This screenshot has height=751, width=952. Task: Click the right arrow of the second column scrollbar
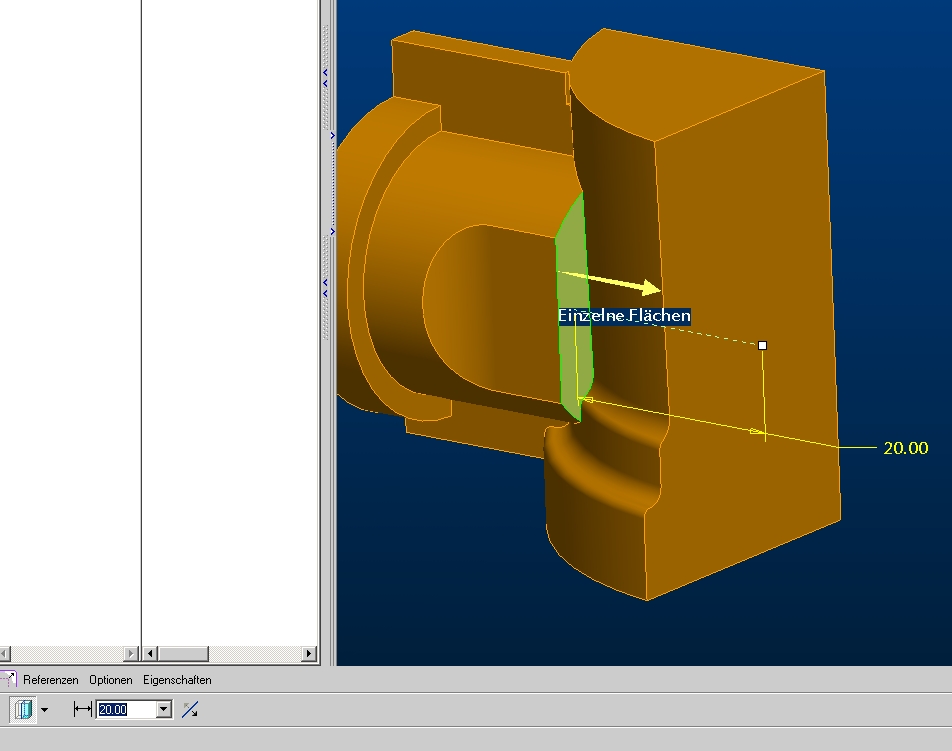click(309, 654)
